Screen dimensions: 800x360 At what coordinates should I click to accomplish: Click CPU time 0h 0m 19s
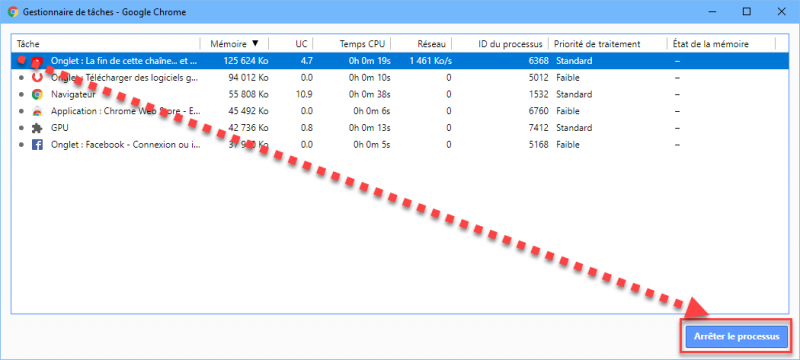pos(369,61)
